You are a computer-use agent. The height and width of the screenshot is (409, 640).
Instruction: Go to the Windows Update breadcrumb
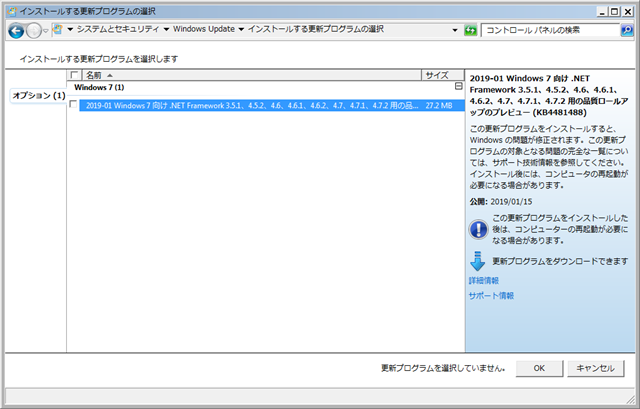[204, 29]
